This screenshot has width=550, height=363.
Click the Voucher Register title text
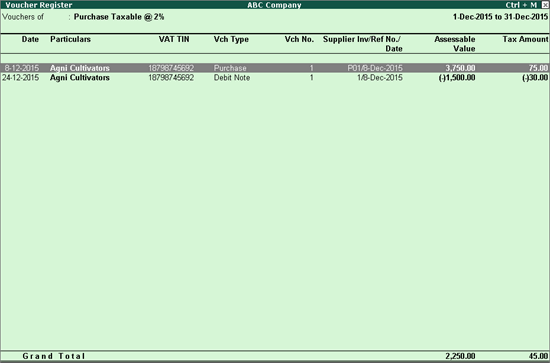click(x=39, y=5)
